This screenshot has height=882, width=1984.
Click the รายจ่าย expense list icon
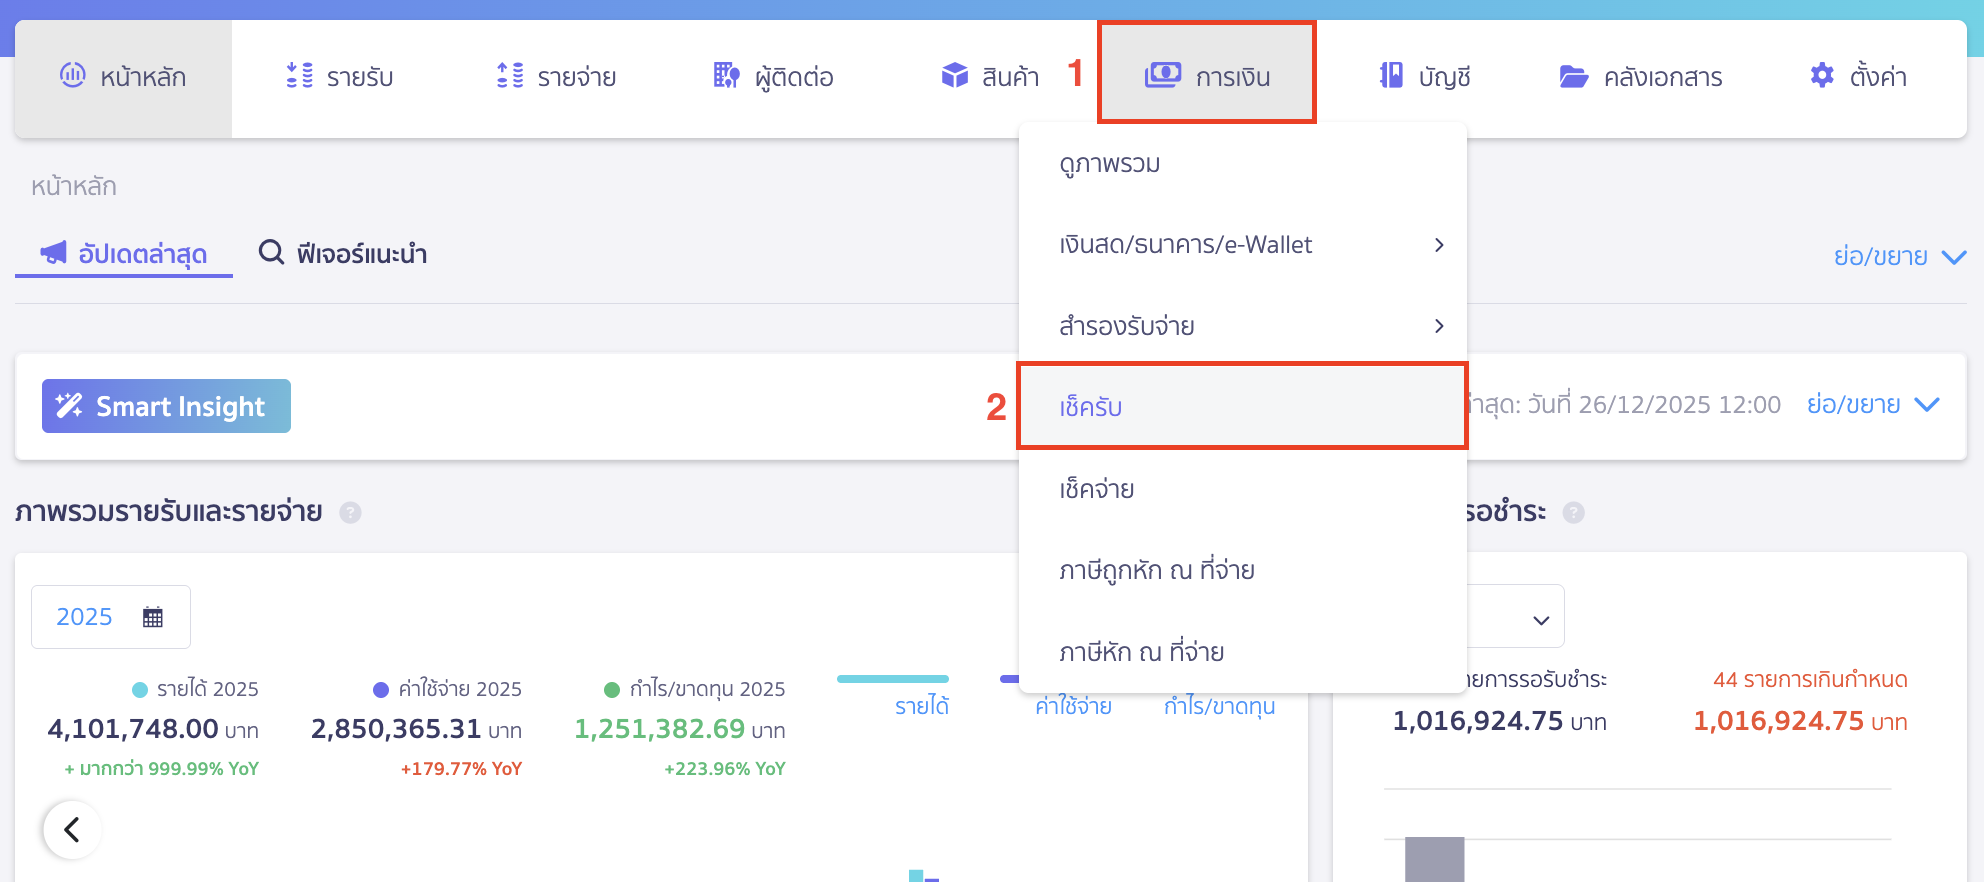click(x=510, y=76)
